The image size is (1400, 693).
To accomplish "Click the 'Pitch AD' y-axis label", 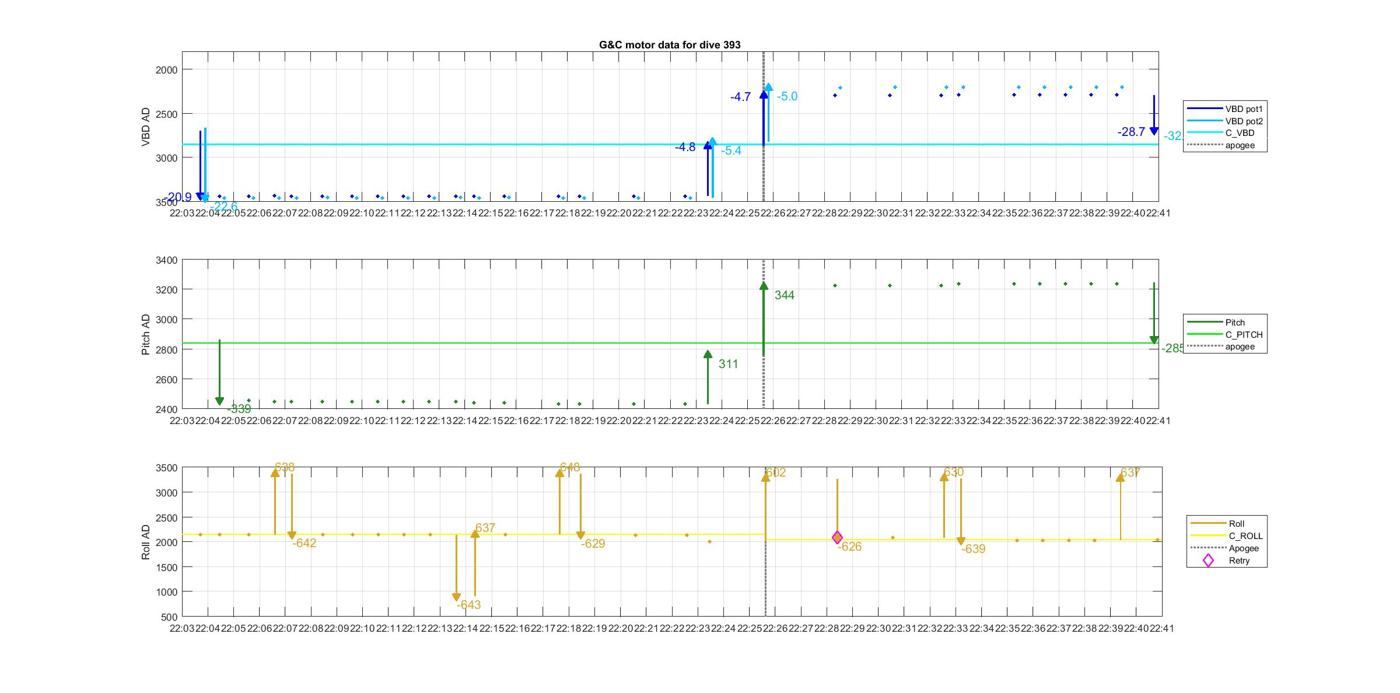I will (146, 335).
